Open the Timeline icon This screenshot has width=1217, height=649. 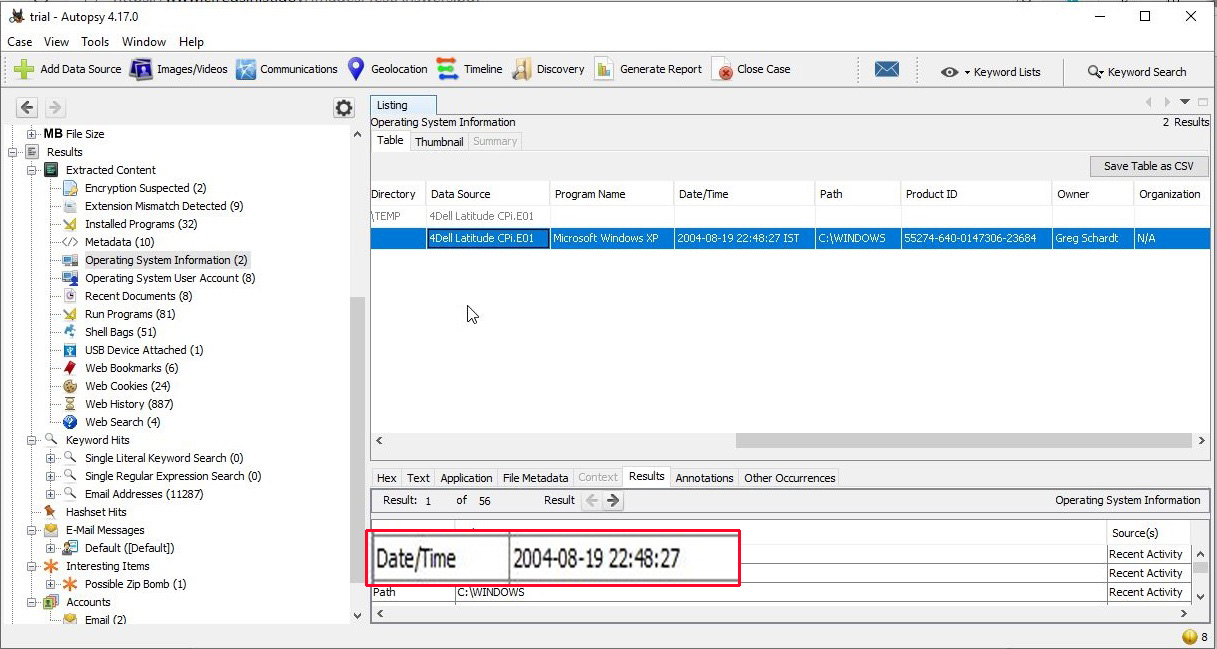tap(447, 69)
